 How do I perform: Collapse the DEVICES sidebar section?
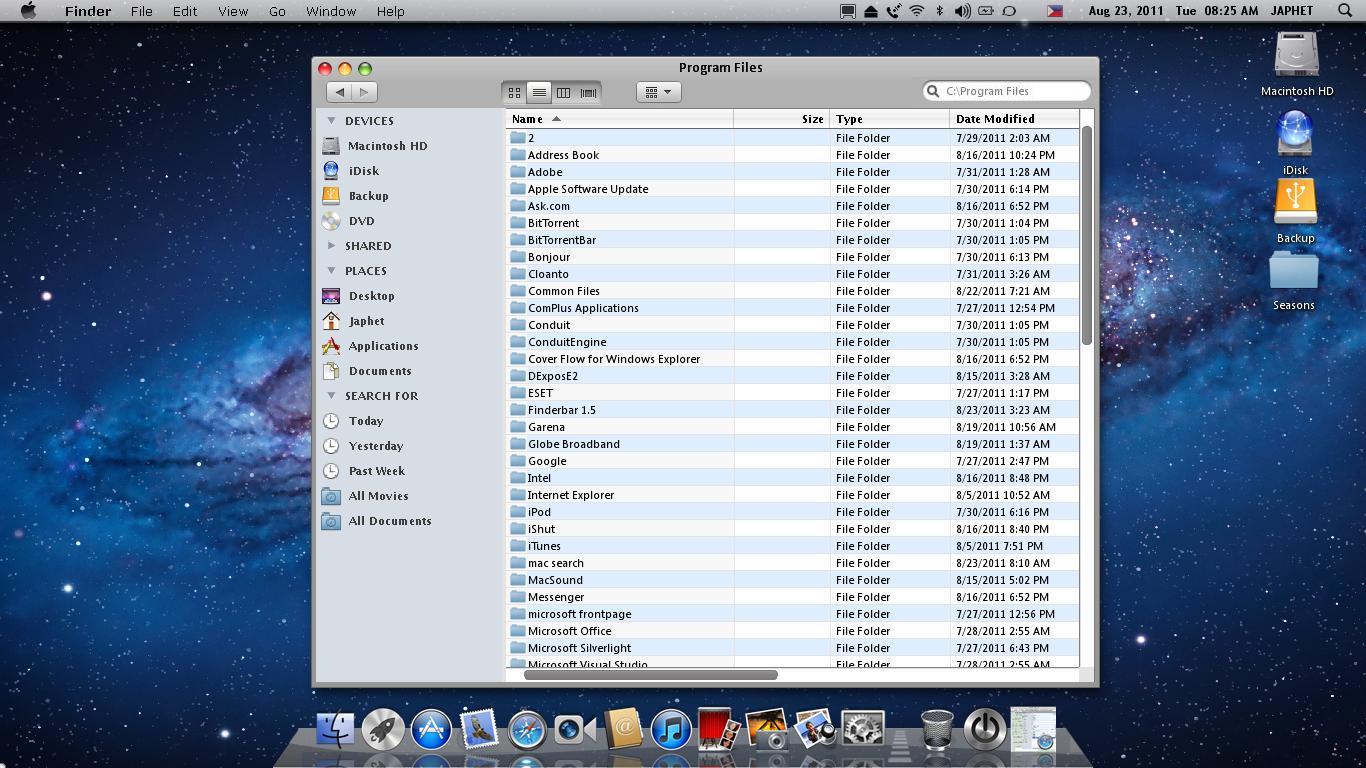tap(332, 121)
